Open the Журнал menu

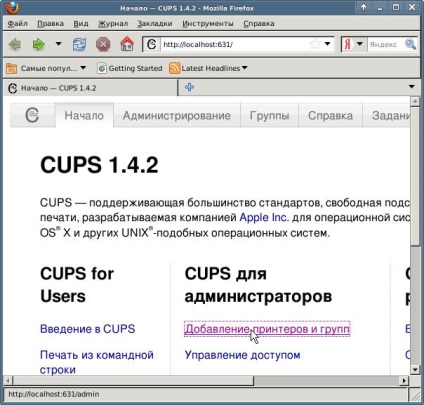[113, 24]
